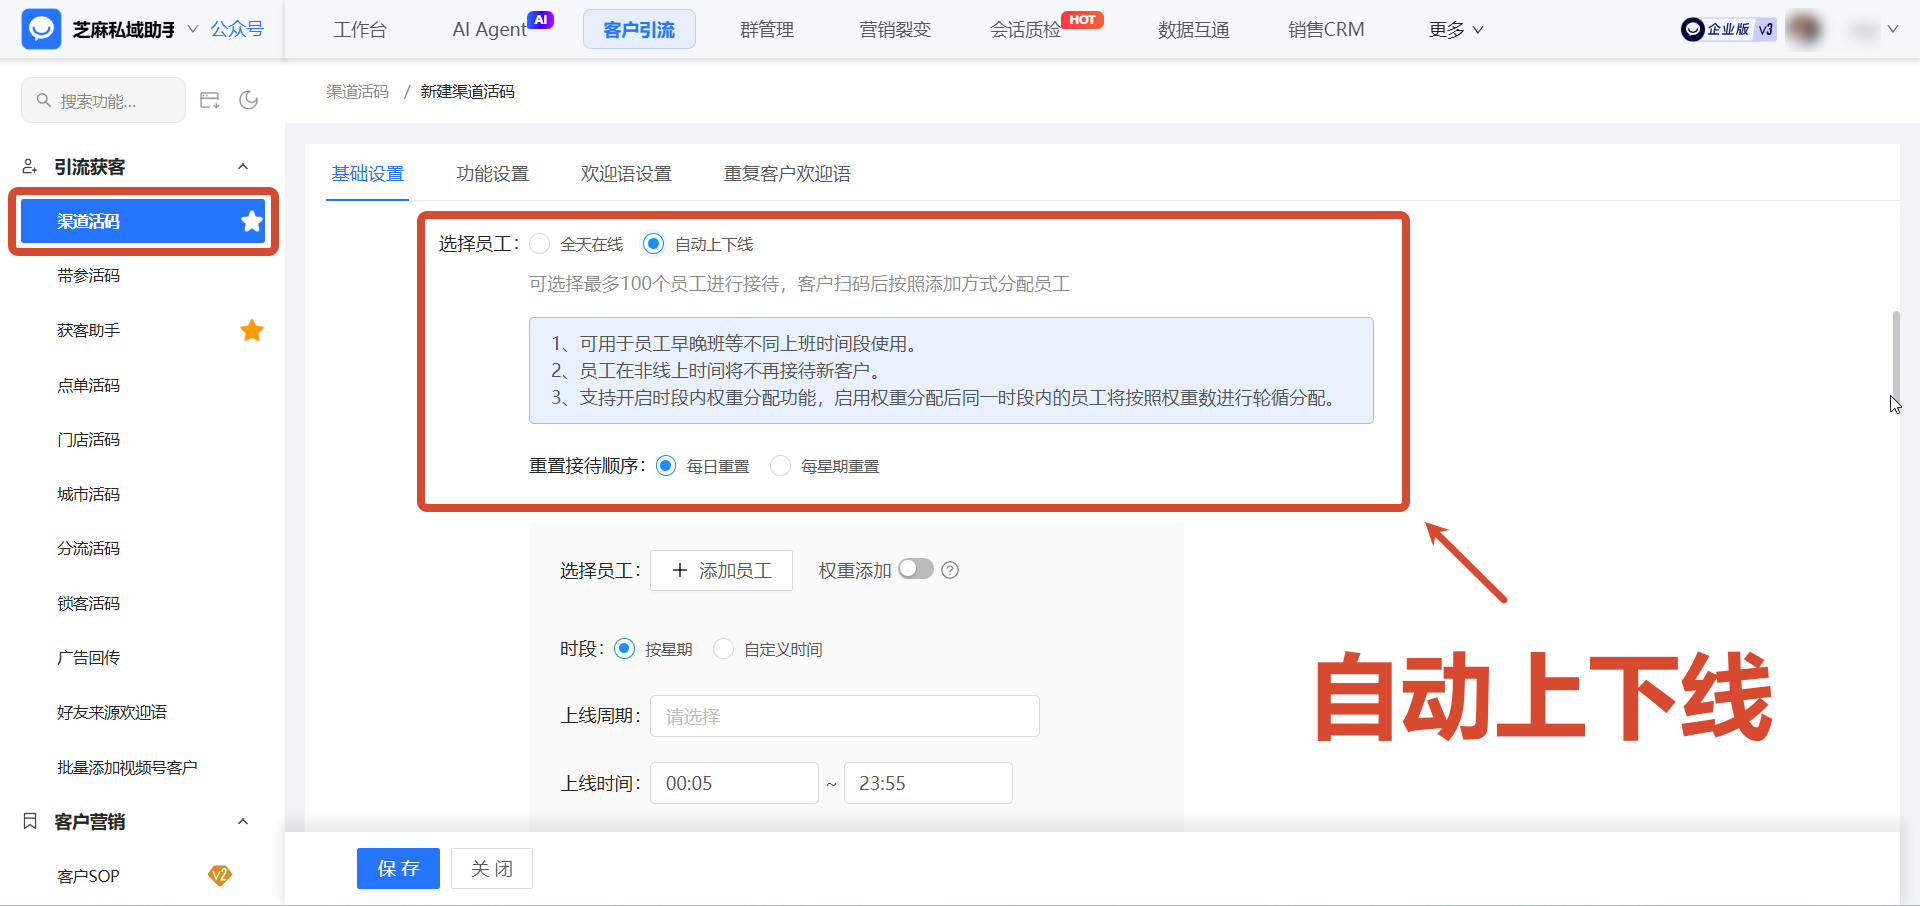Image resolution: width=1920 pixels, height=906 pixels.
Task: Click the 客户营销 bookmark icon
Action: click(x=30, y=821)
